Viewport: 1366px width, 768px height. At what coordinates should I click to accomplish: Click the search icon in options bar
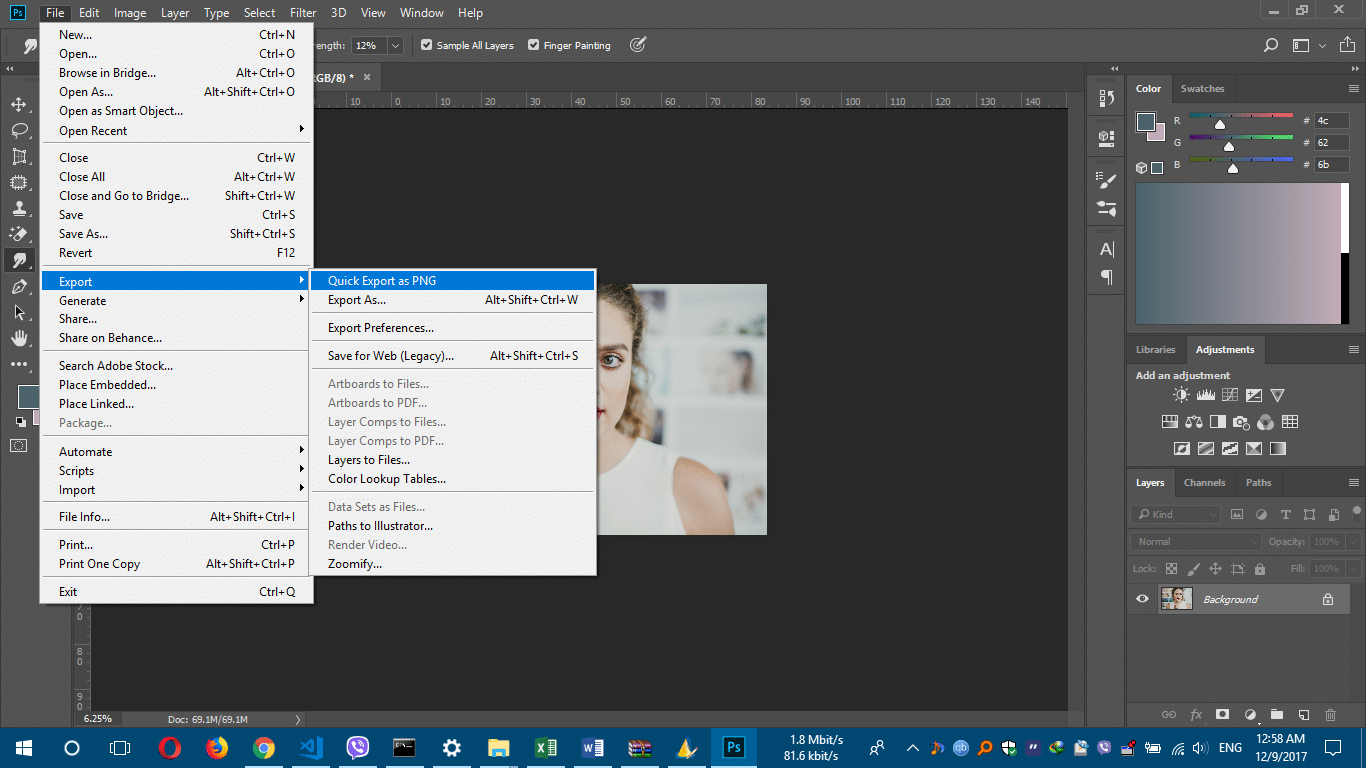1271,45
